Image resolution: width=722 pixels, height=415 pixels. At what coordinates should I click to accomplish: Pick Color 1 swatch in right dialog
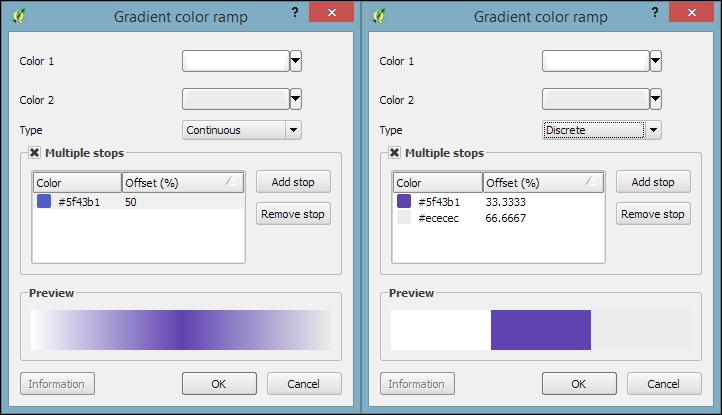pyautogui.click(x=596, y=61)
